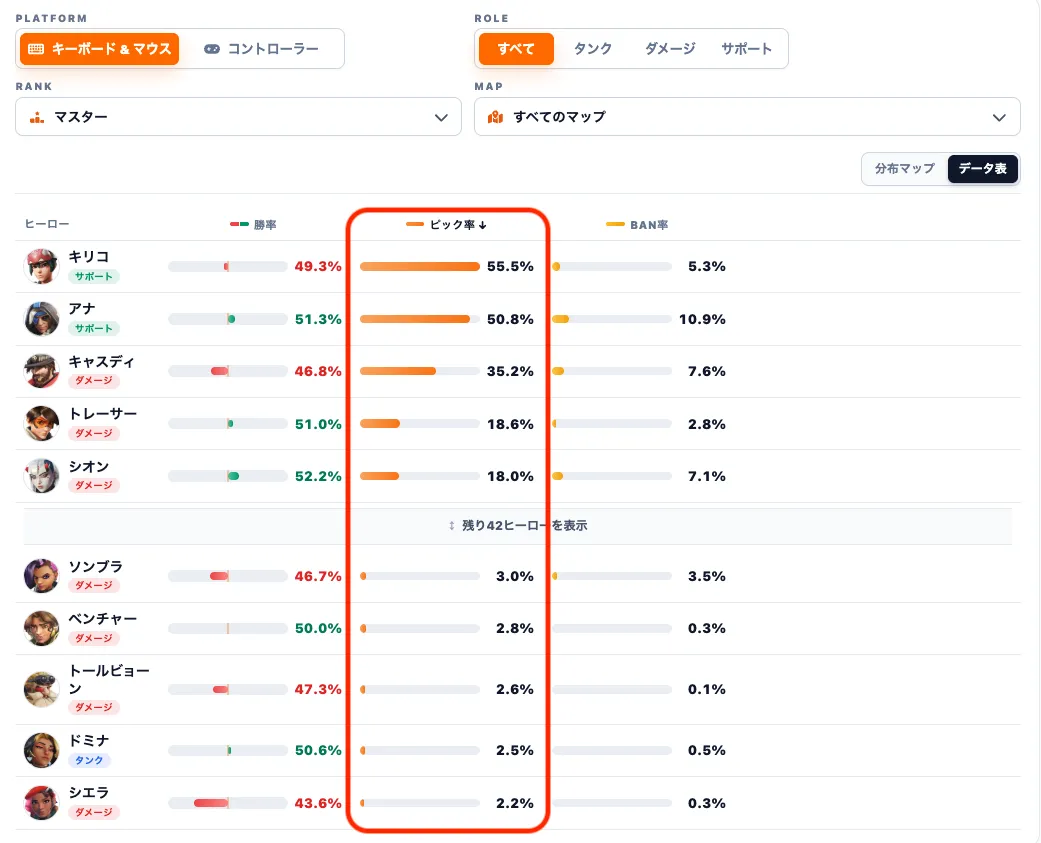Screen dimensions: 1041x843
Task: Switch view to 分布マップ
Action: pyautogui.click(x=904, y=169)
